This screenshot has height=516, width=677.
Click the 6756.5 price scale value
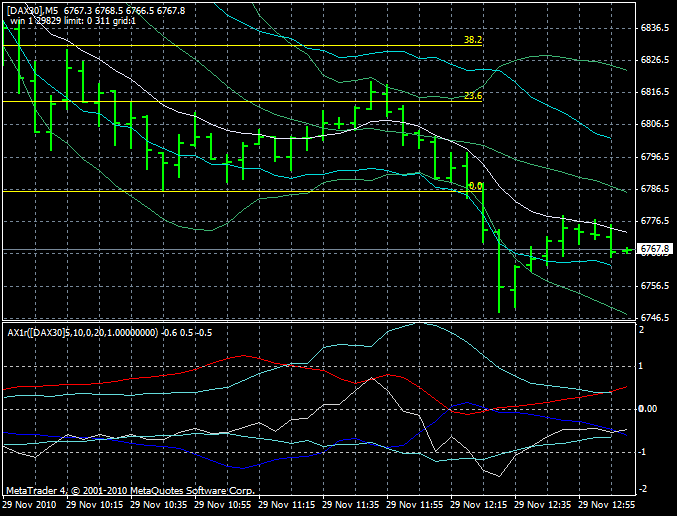click(x=655, y=286)
